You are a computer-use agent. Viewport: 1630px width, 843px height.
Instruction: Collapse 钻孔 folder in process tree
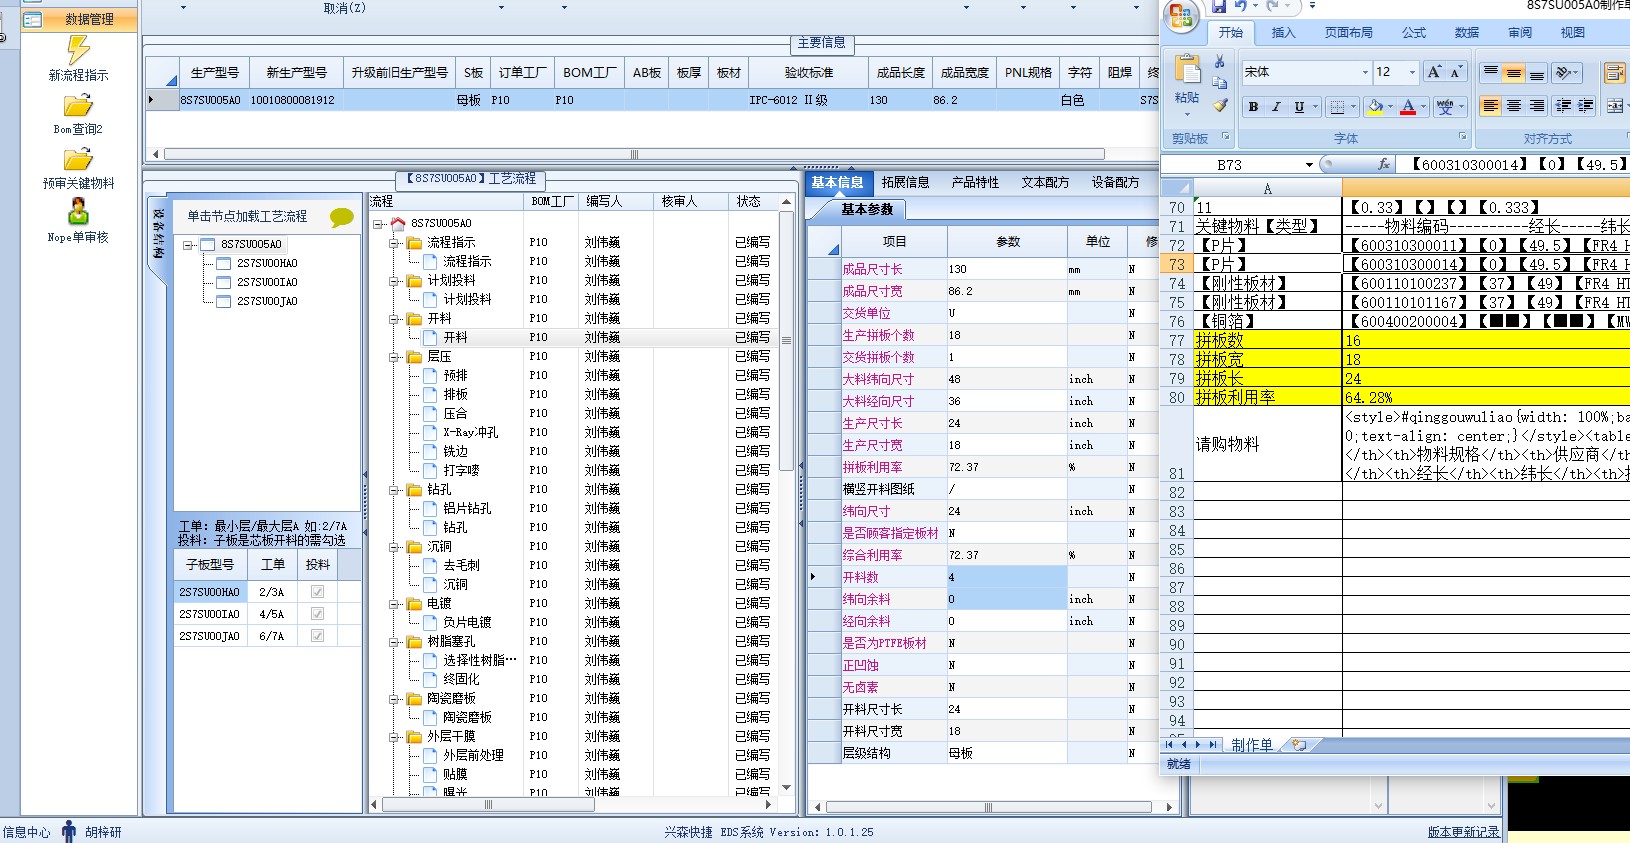click(x=395, y=490)
